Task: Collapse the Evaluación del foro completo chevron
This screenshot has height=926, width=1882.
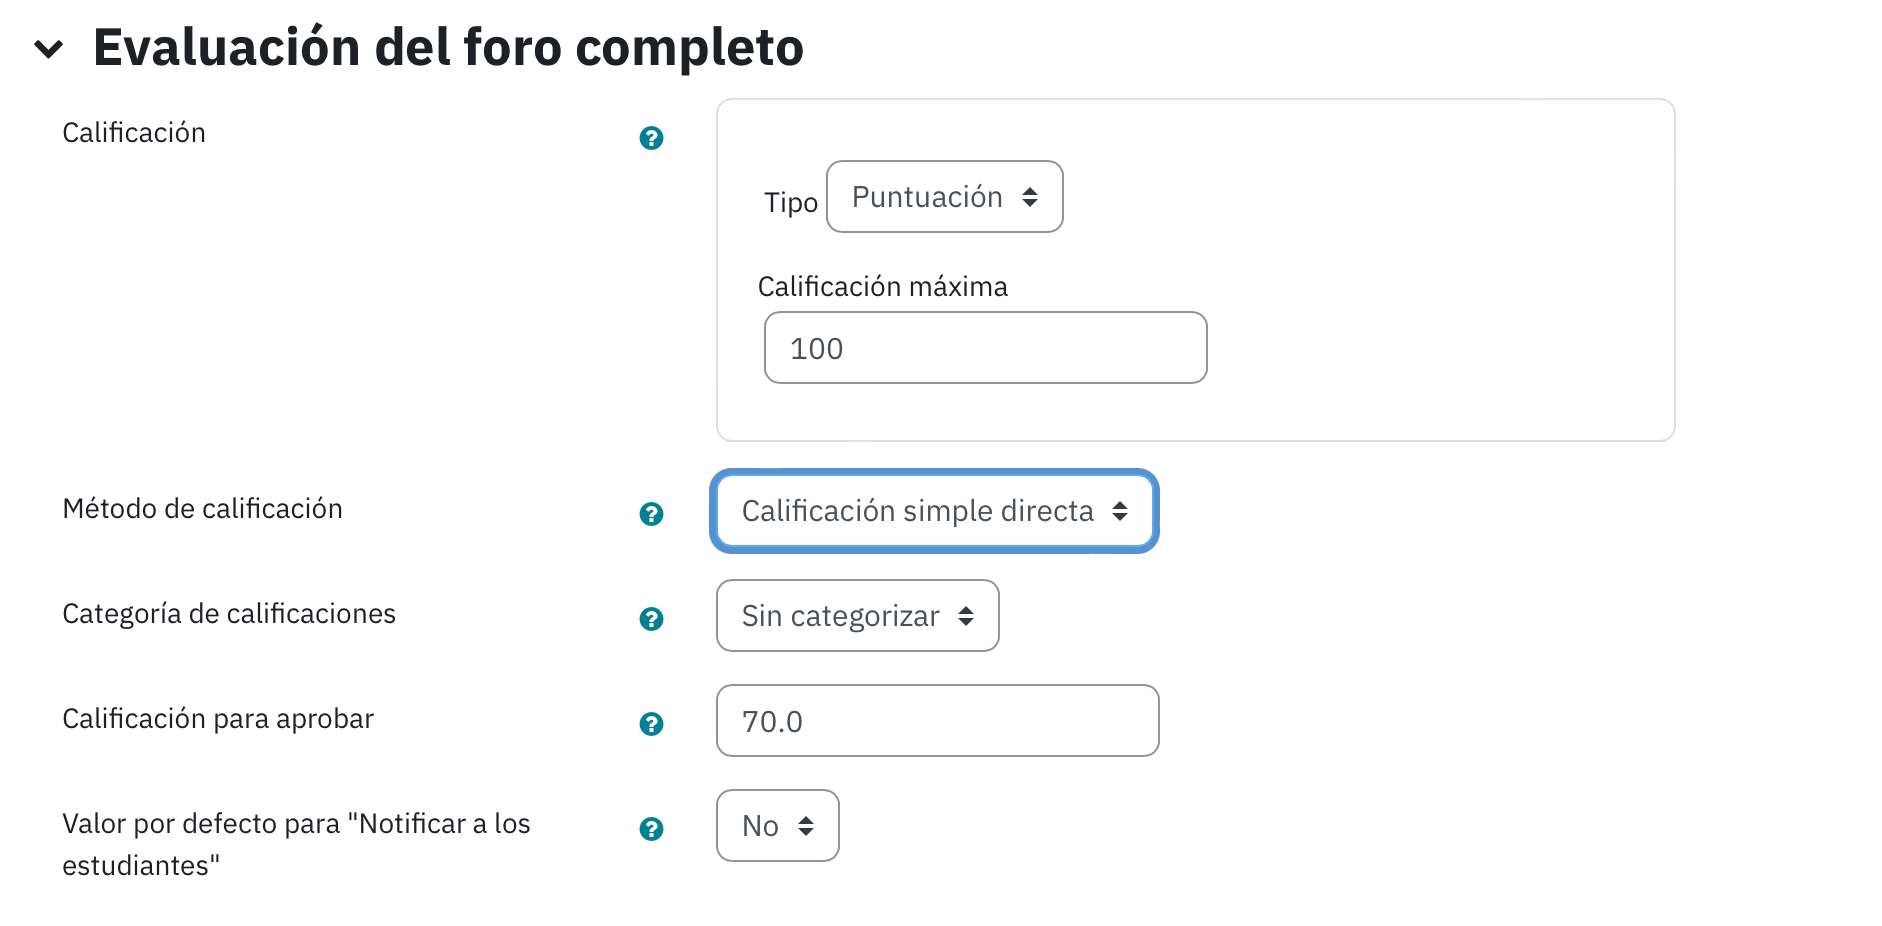Action: point(48,48)
